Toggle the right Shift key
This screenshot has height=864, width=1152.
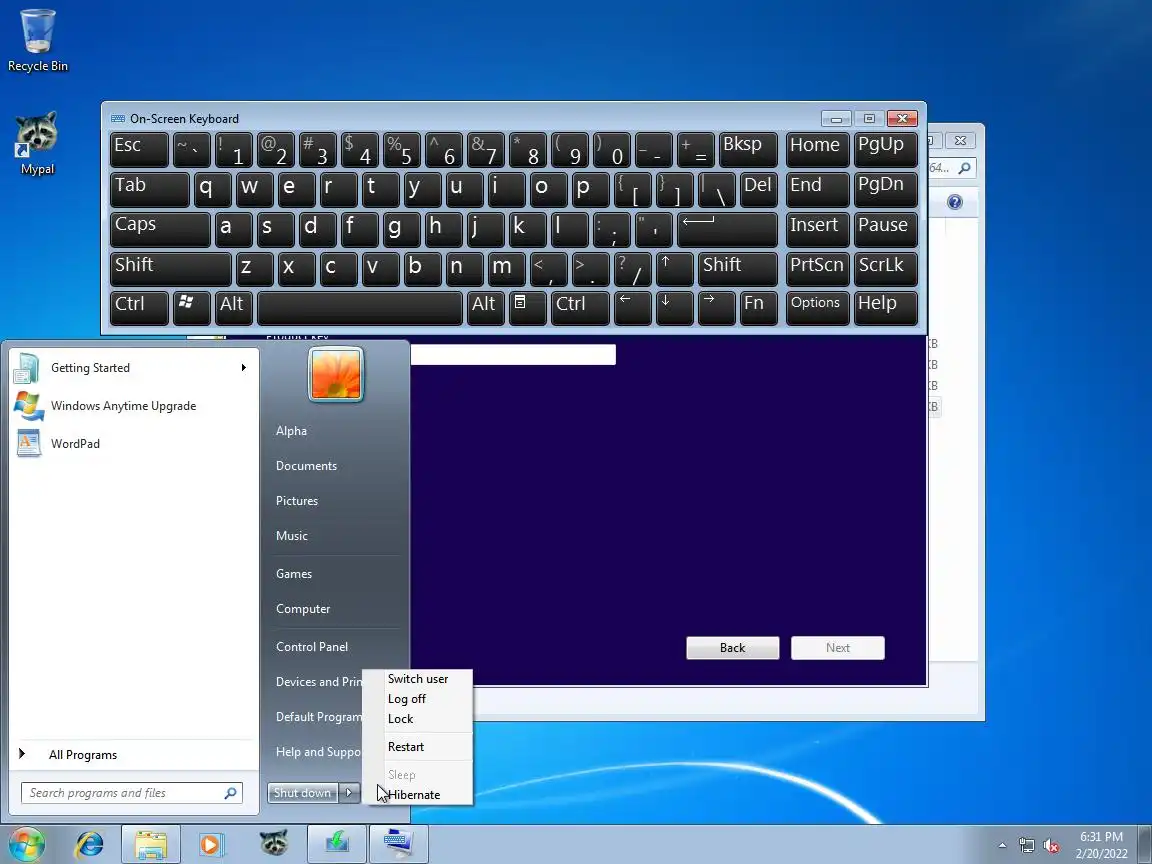(738, 268)
